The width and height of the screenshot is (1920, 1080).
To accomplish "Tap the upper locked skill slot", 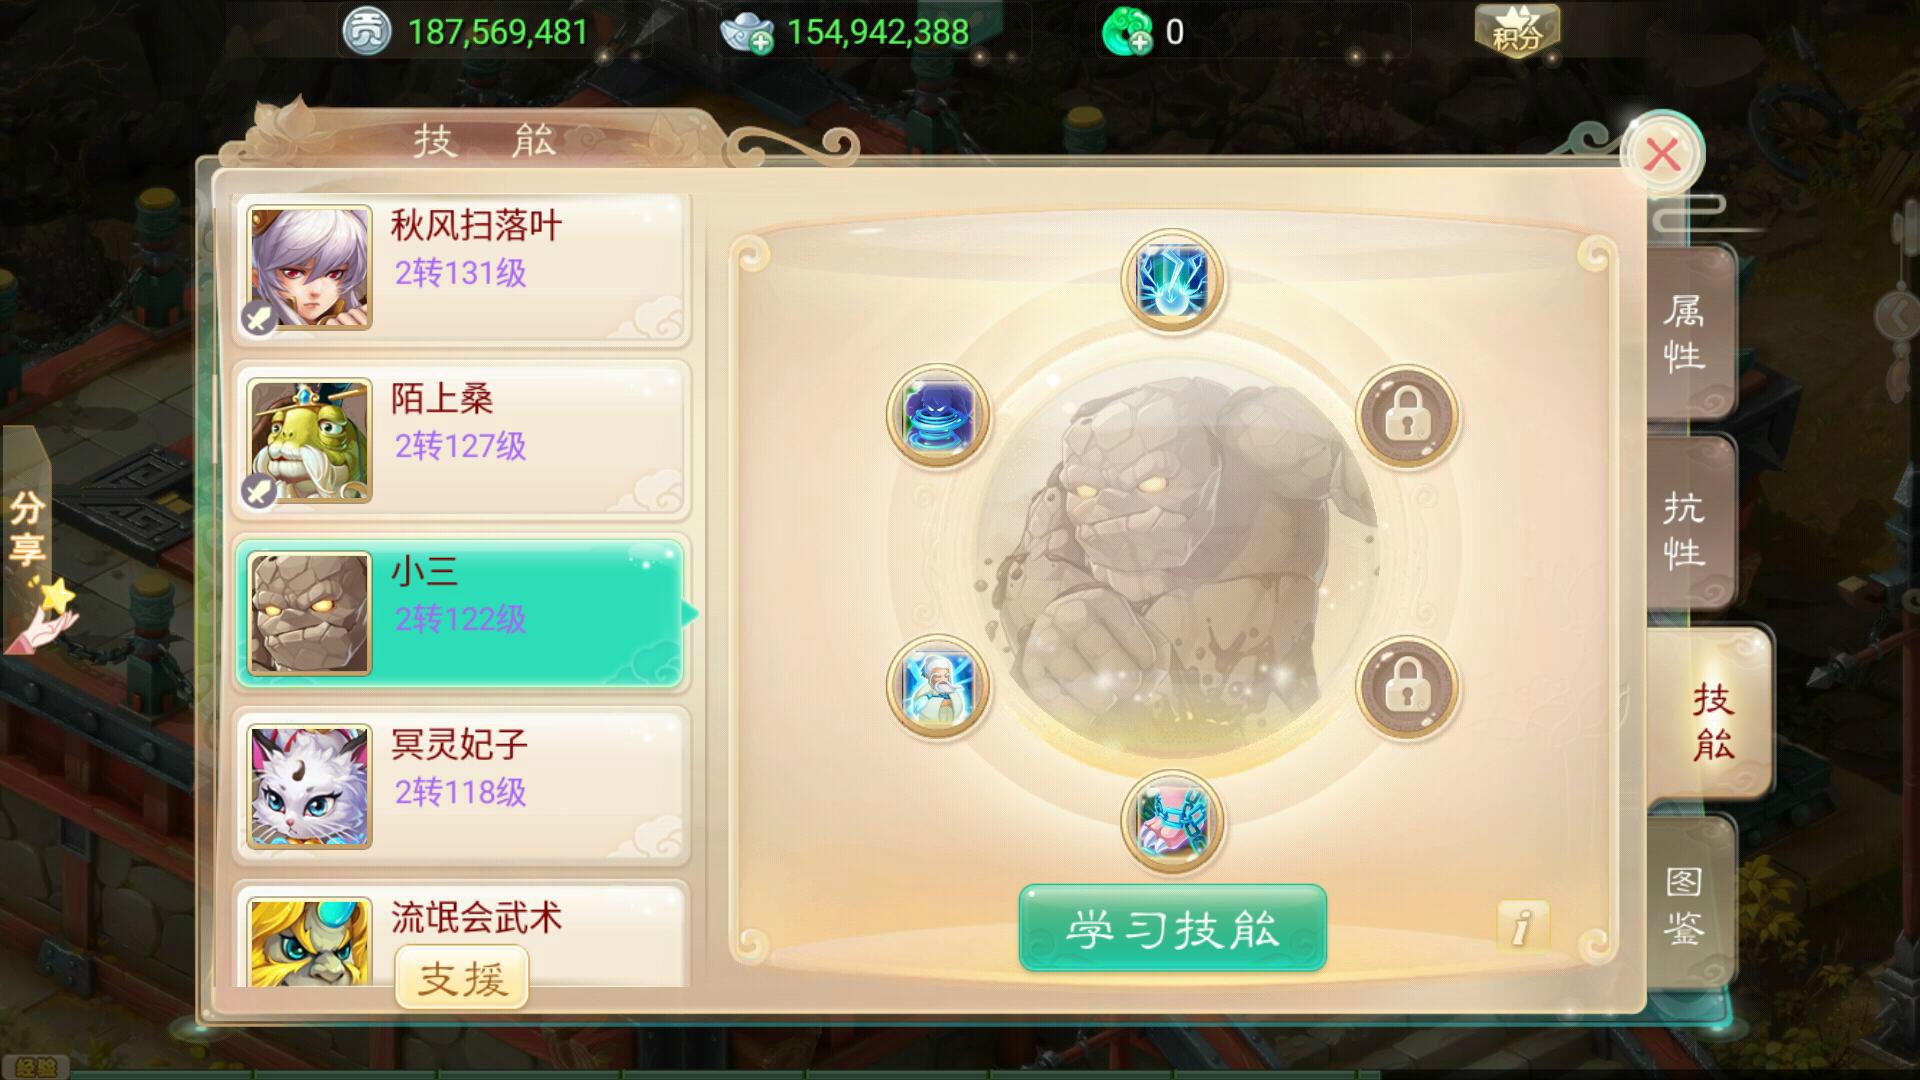I will click(1407, 415).
